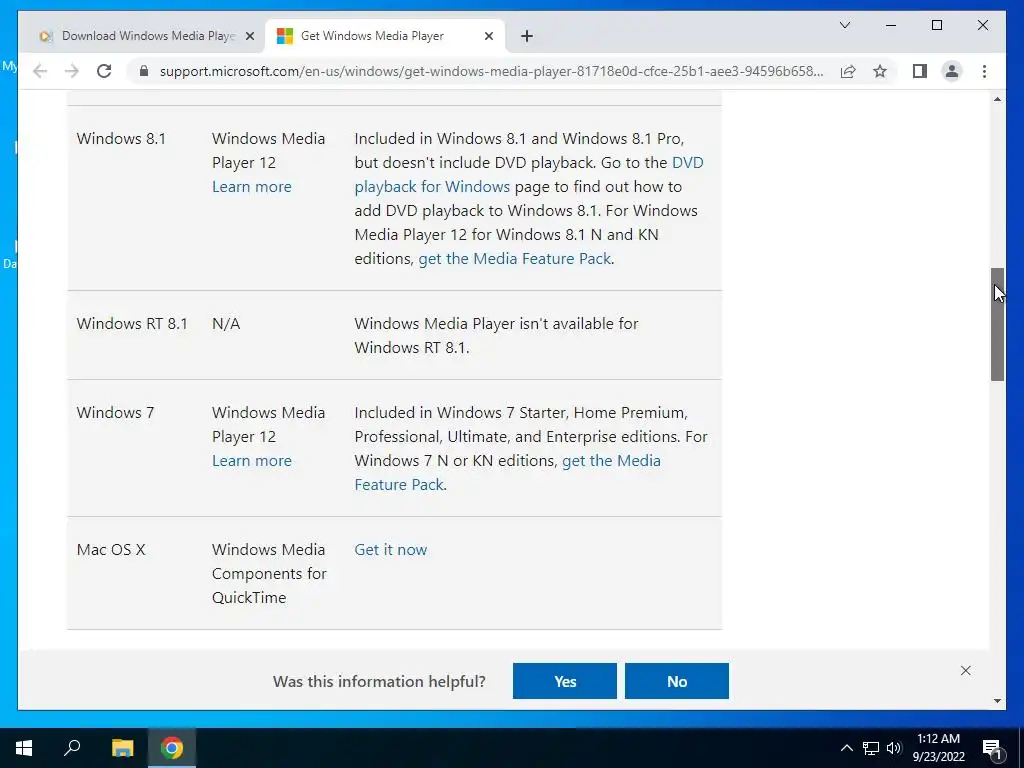
Task: View site information padlock icon
Action: click(x=144, y=71)
